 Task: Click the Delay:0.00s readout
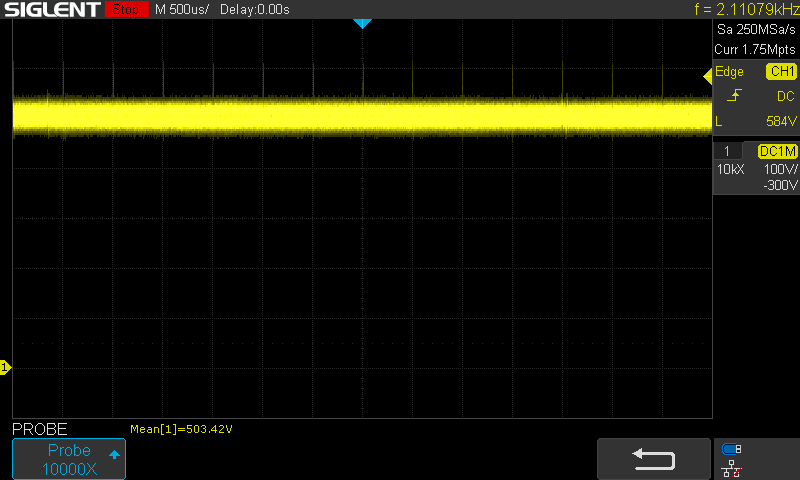coord(256,10)
